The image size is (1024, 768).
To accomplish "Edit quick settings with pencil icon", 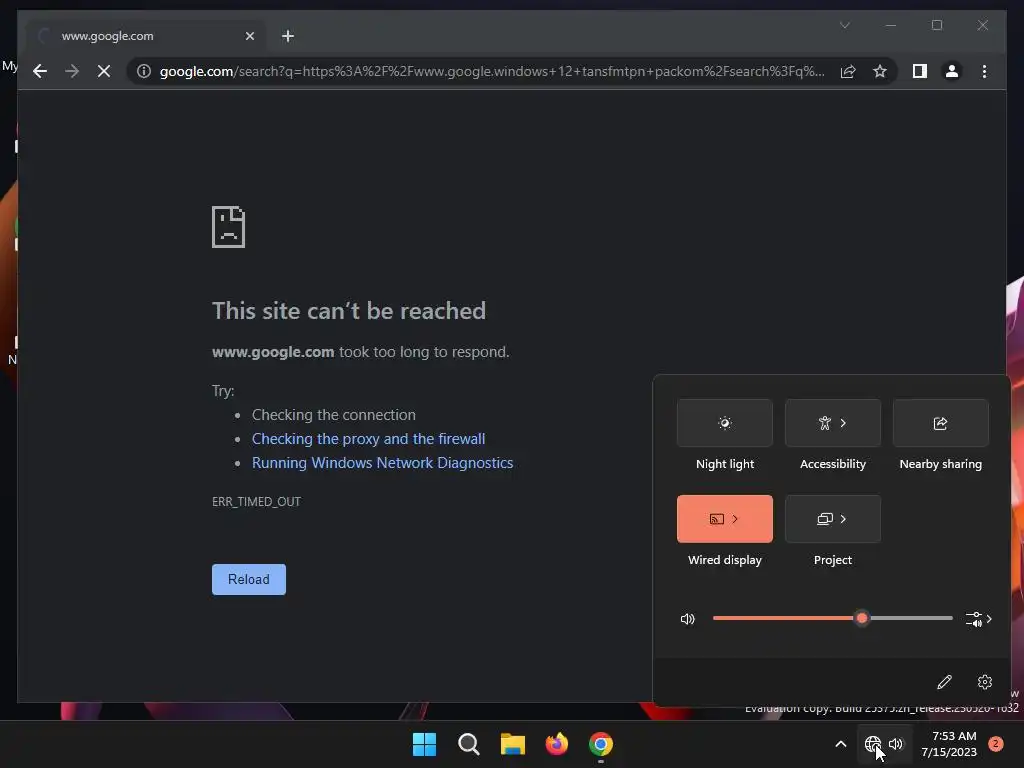I will tap(944, 682).
